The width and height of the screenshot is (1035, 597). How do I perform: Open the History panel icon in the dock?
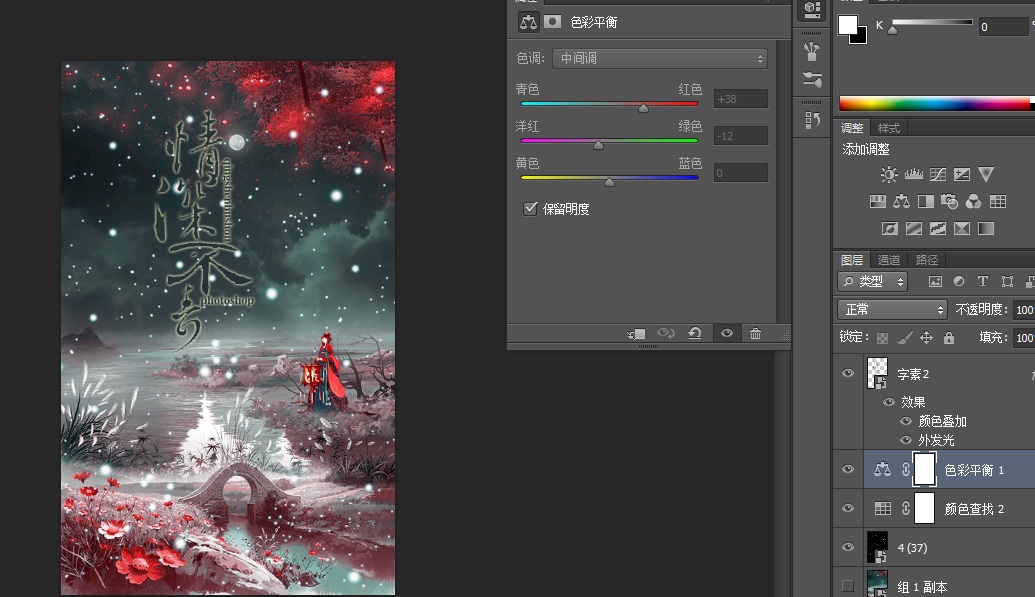click(812, 120)
